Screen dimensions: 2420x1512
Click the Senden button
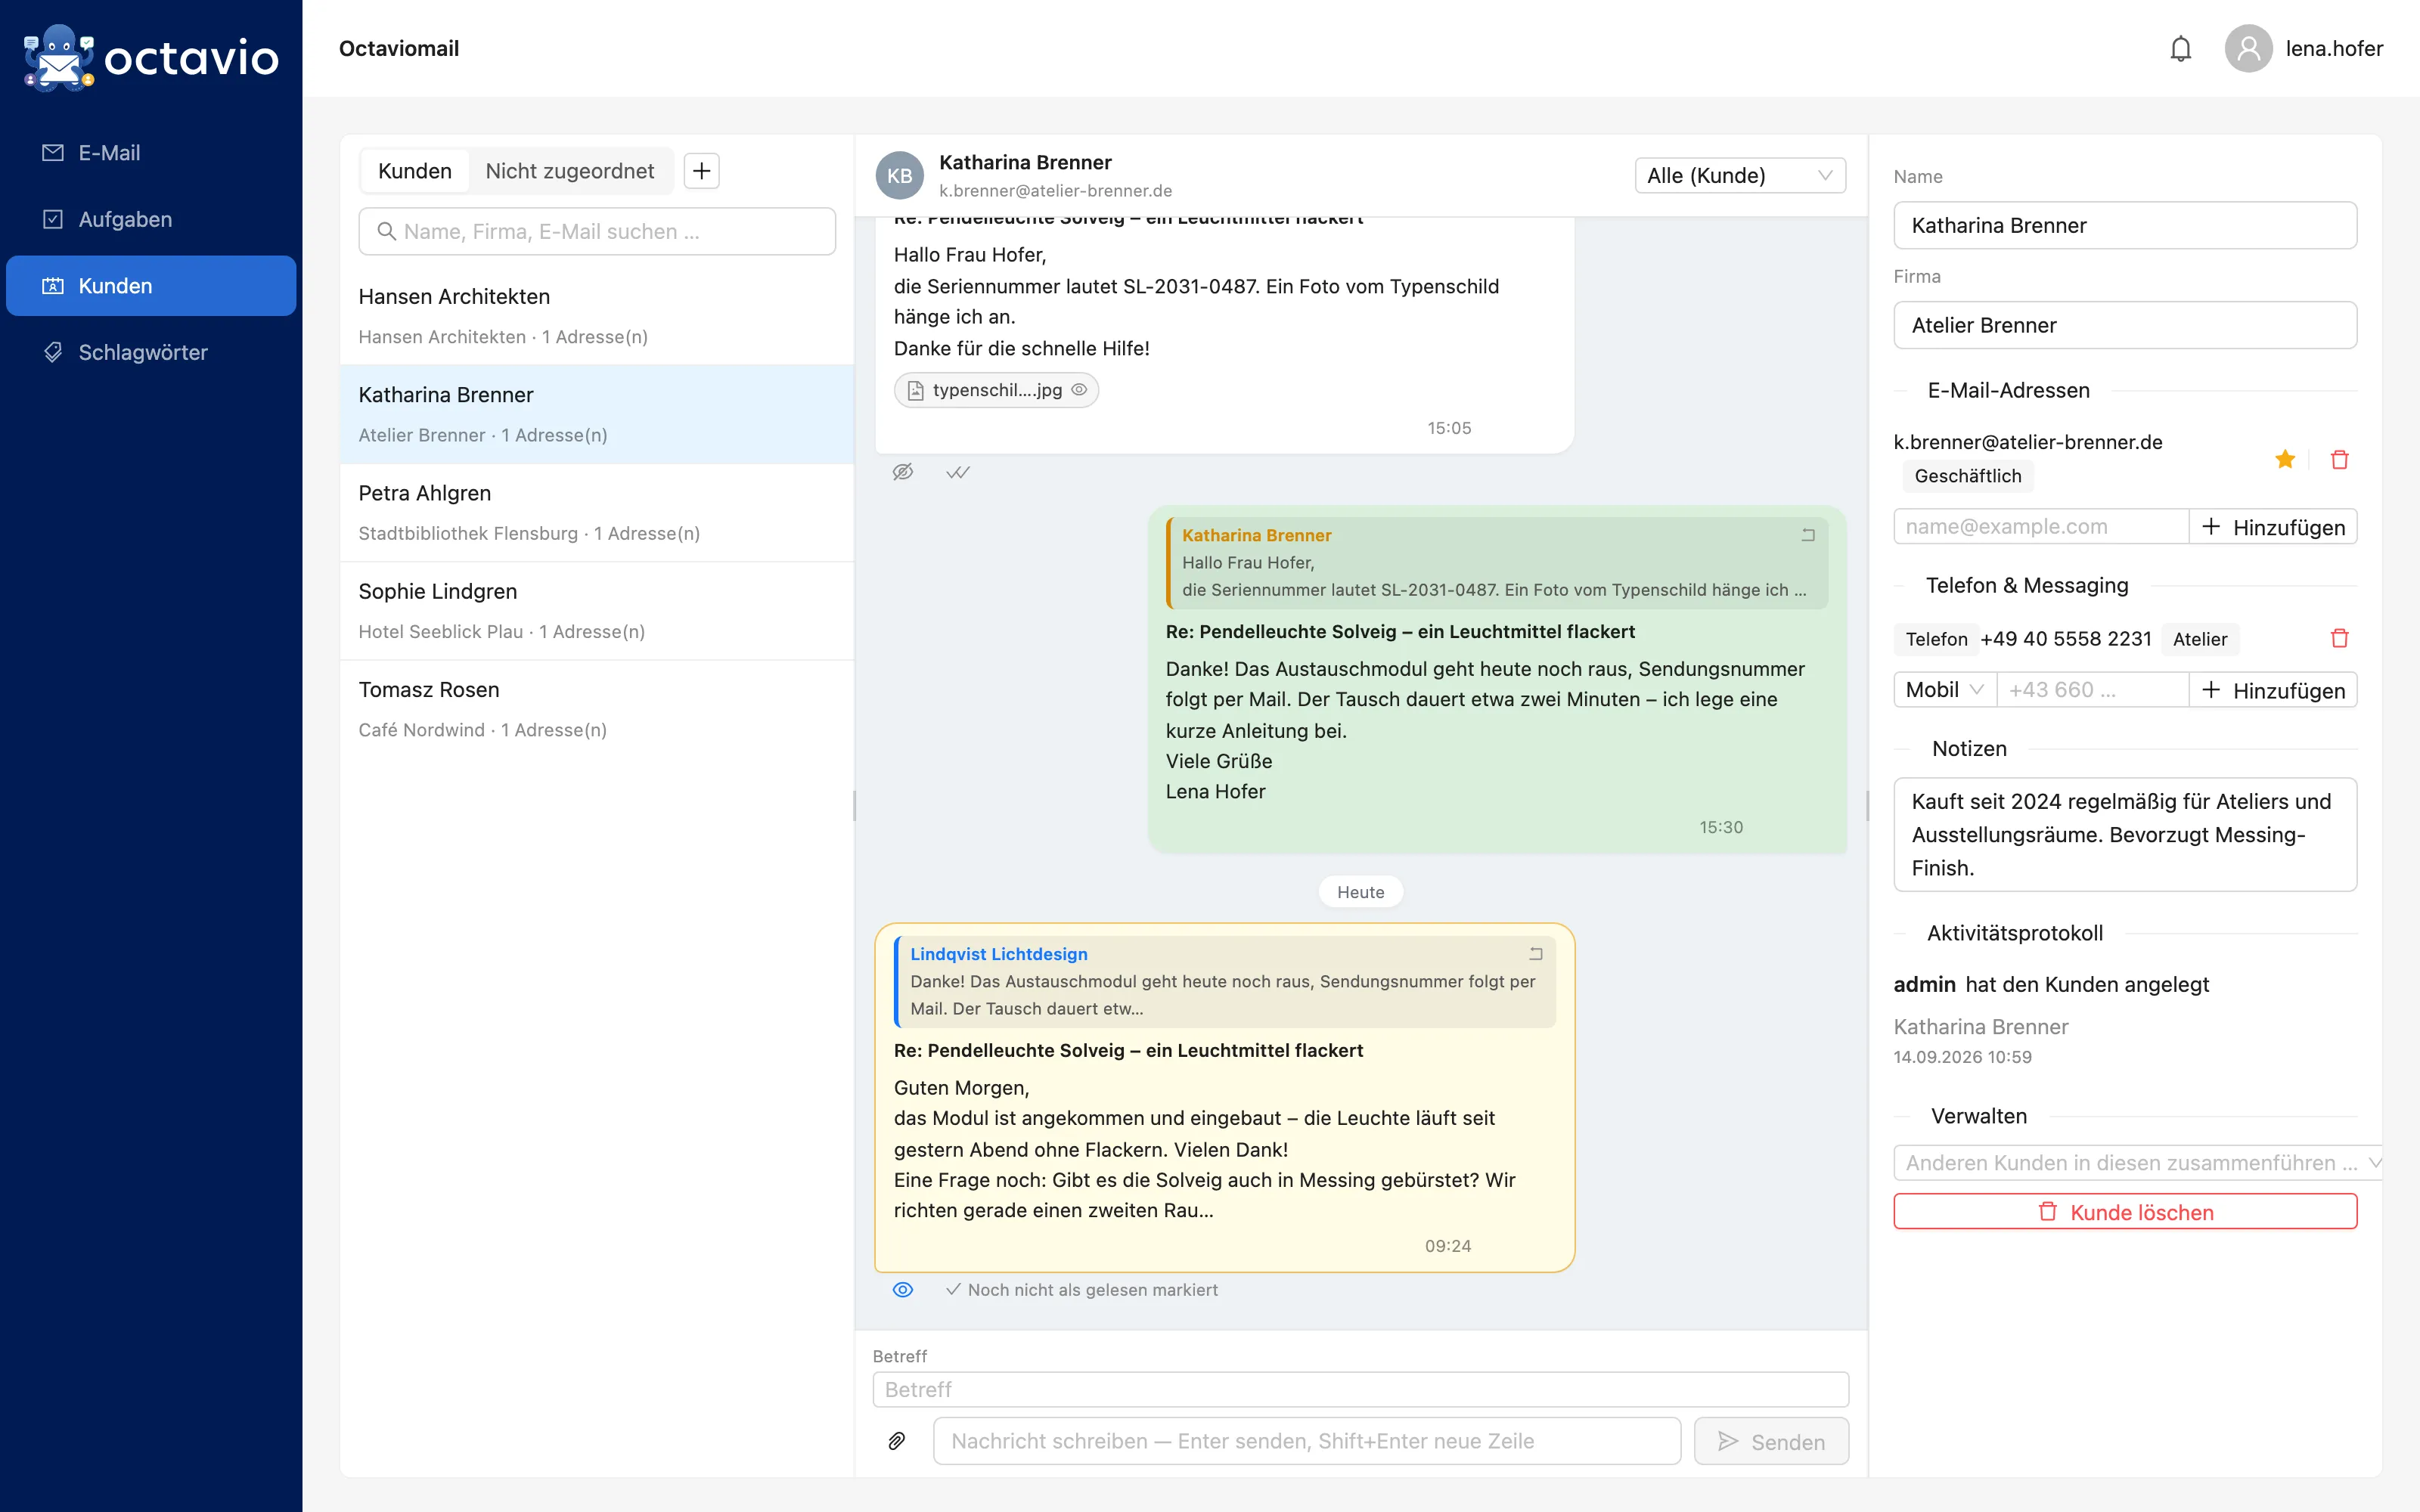[1771, 1441]
